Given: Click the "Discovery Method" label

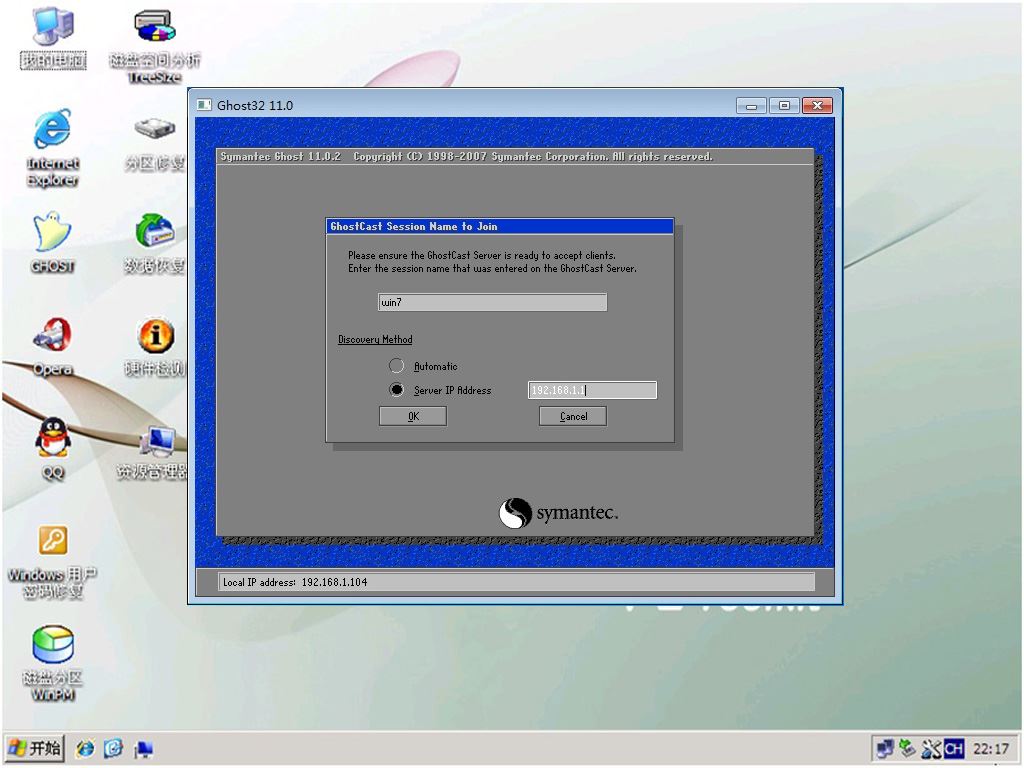Looking at the screenshot, I should pos(375,340).
